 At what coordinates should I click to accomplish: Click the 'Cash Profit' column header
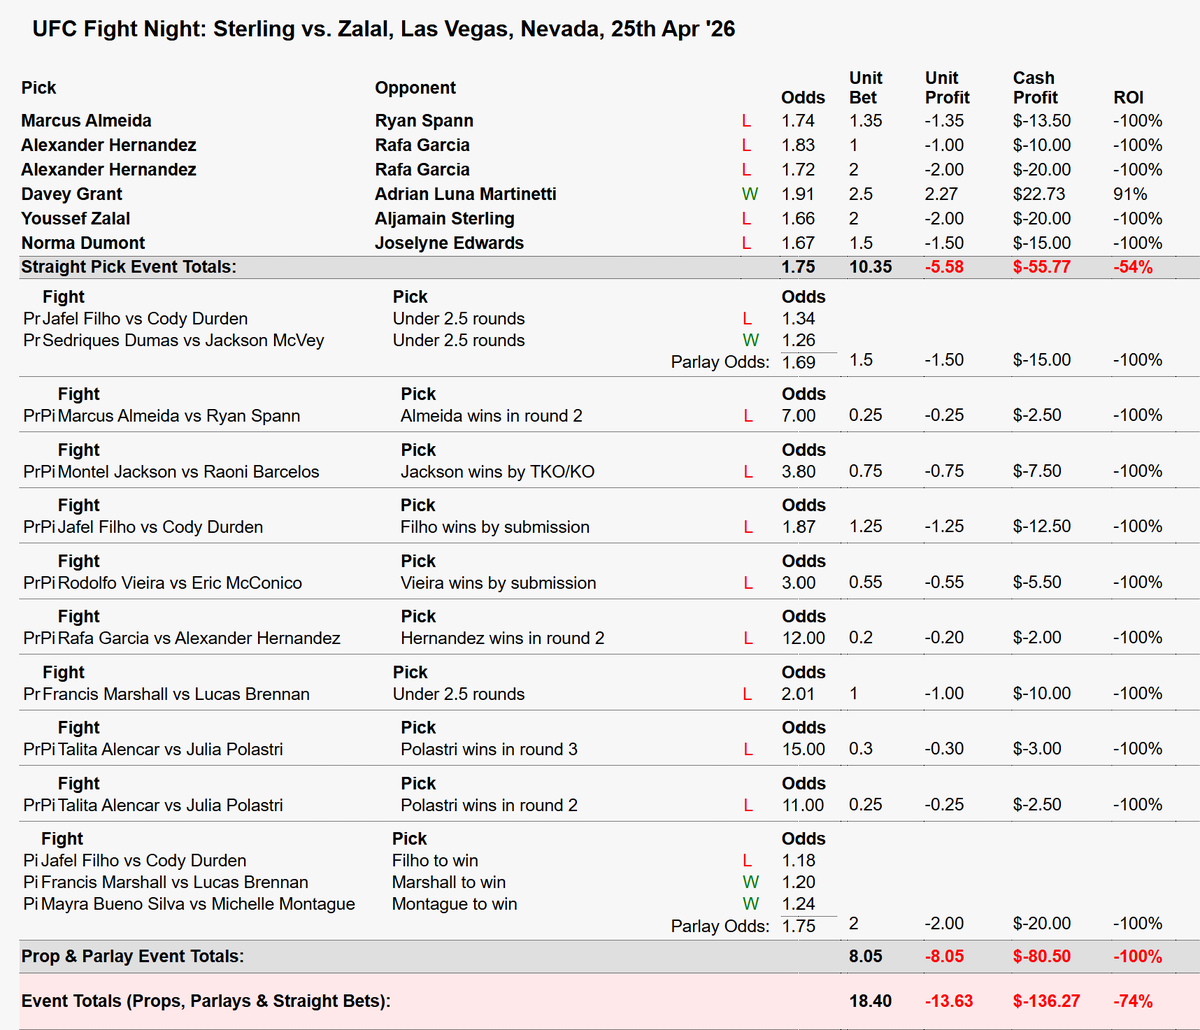click(1035, 87)
